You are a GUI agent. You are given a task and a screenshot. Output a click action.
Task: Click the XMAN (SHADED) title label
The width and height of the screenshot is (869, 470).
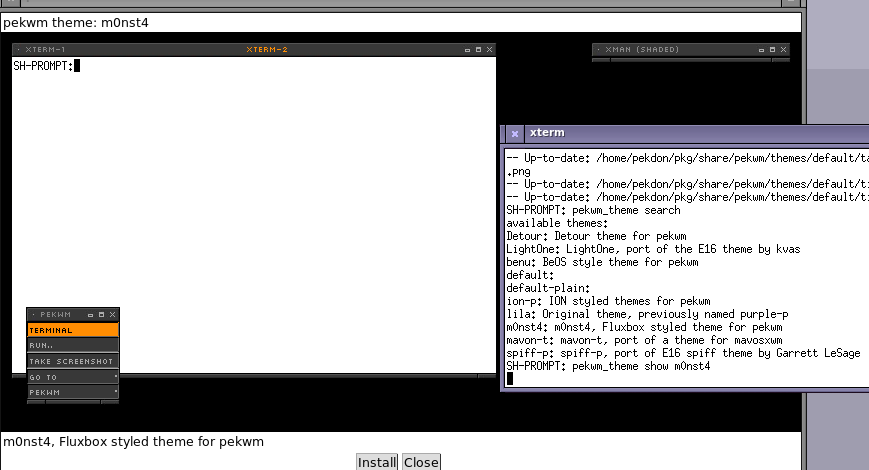click(x=642, y=50)
